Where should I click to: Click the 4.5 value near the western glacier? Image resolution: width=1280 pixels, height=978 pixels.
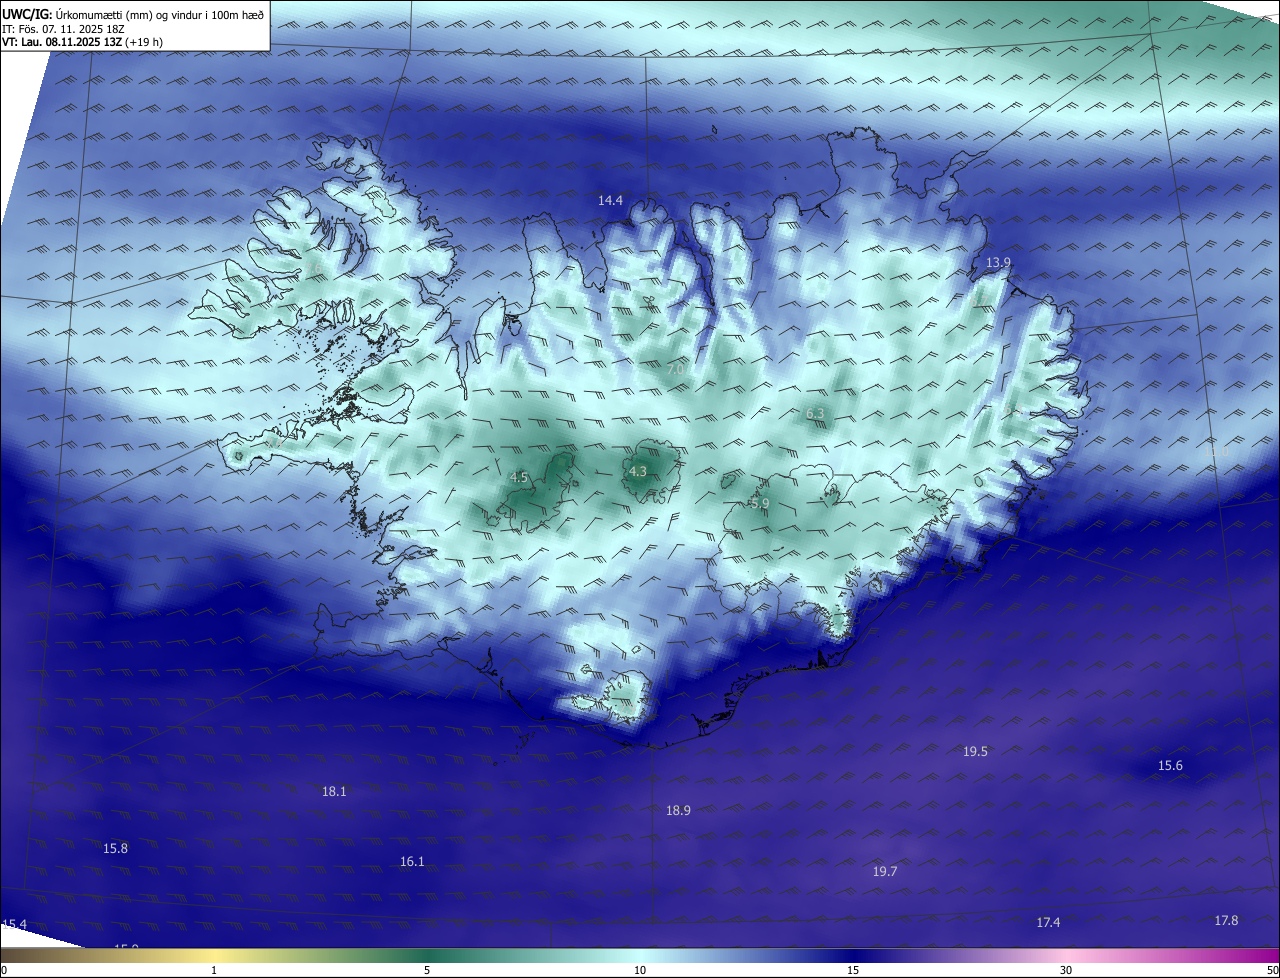518,478
